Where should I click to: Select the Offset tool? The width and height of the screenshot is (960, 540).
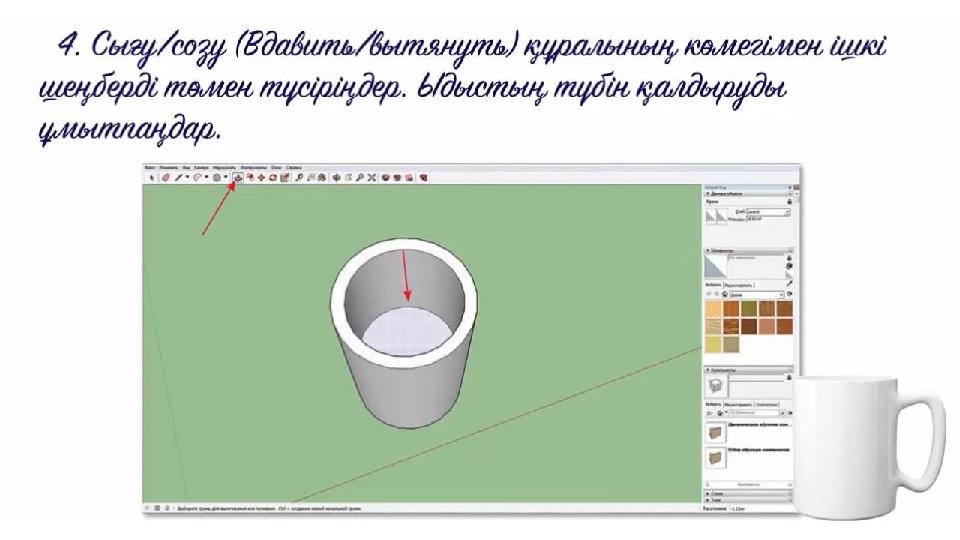[x=250, y=178]
